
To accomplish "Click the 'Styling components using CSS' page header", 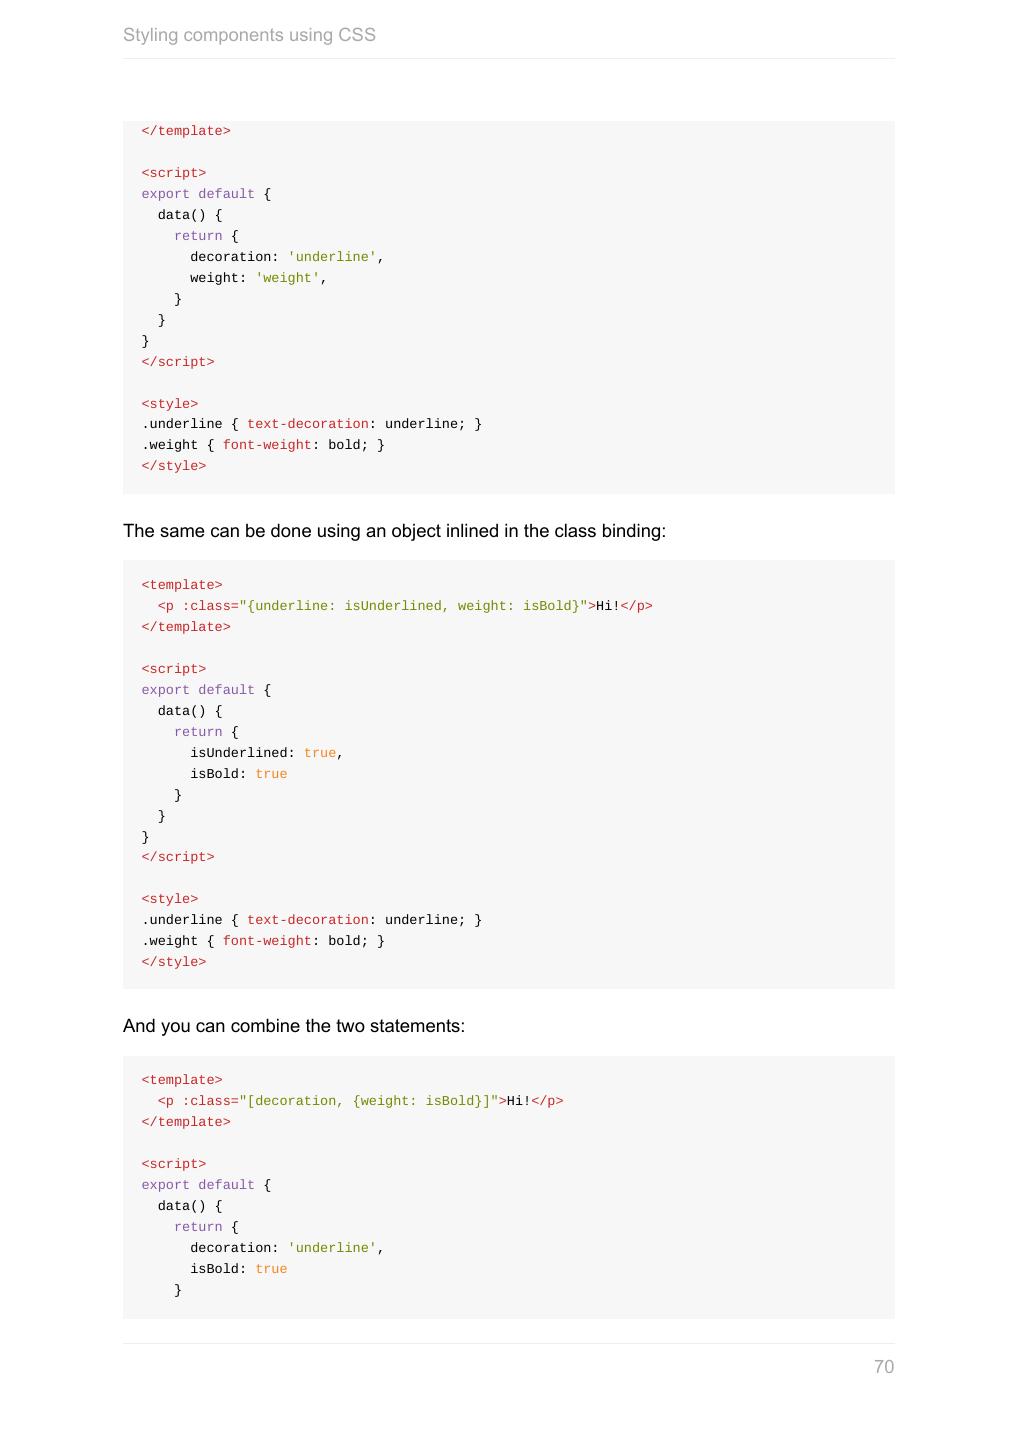I will 249,35.
